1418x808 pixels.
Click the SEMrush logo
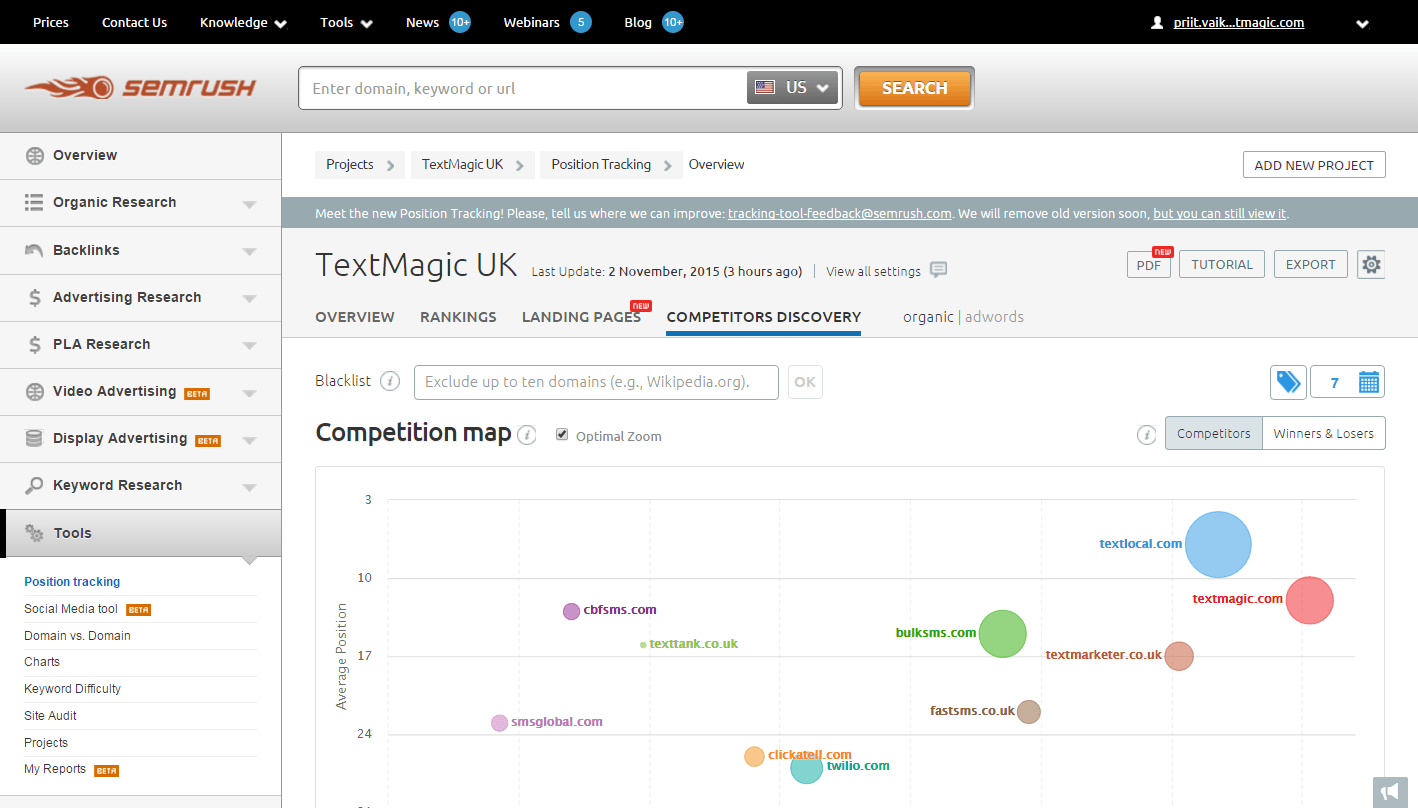pyautogui.click(x=141, y=88)
